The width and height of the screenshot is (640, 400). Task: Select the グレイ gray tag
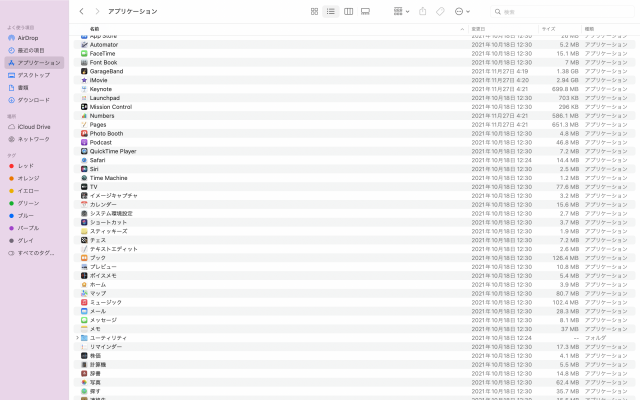point(25,240)
